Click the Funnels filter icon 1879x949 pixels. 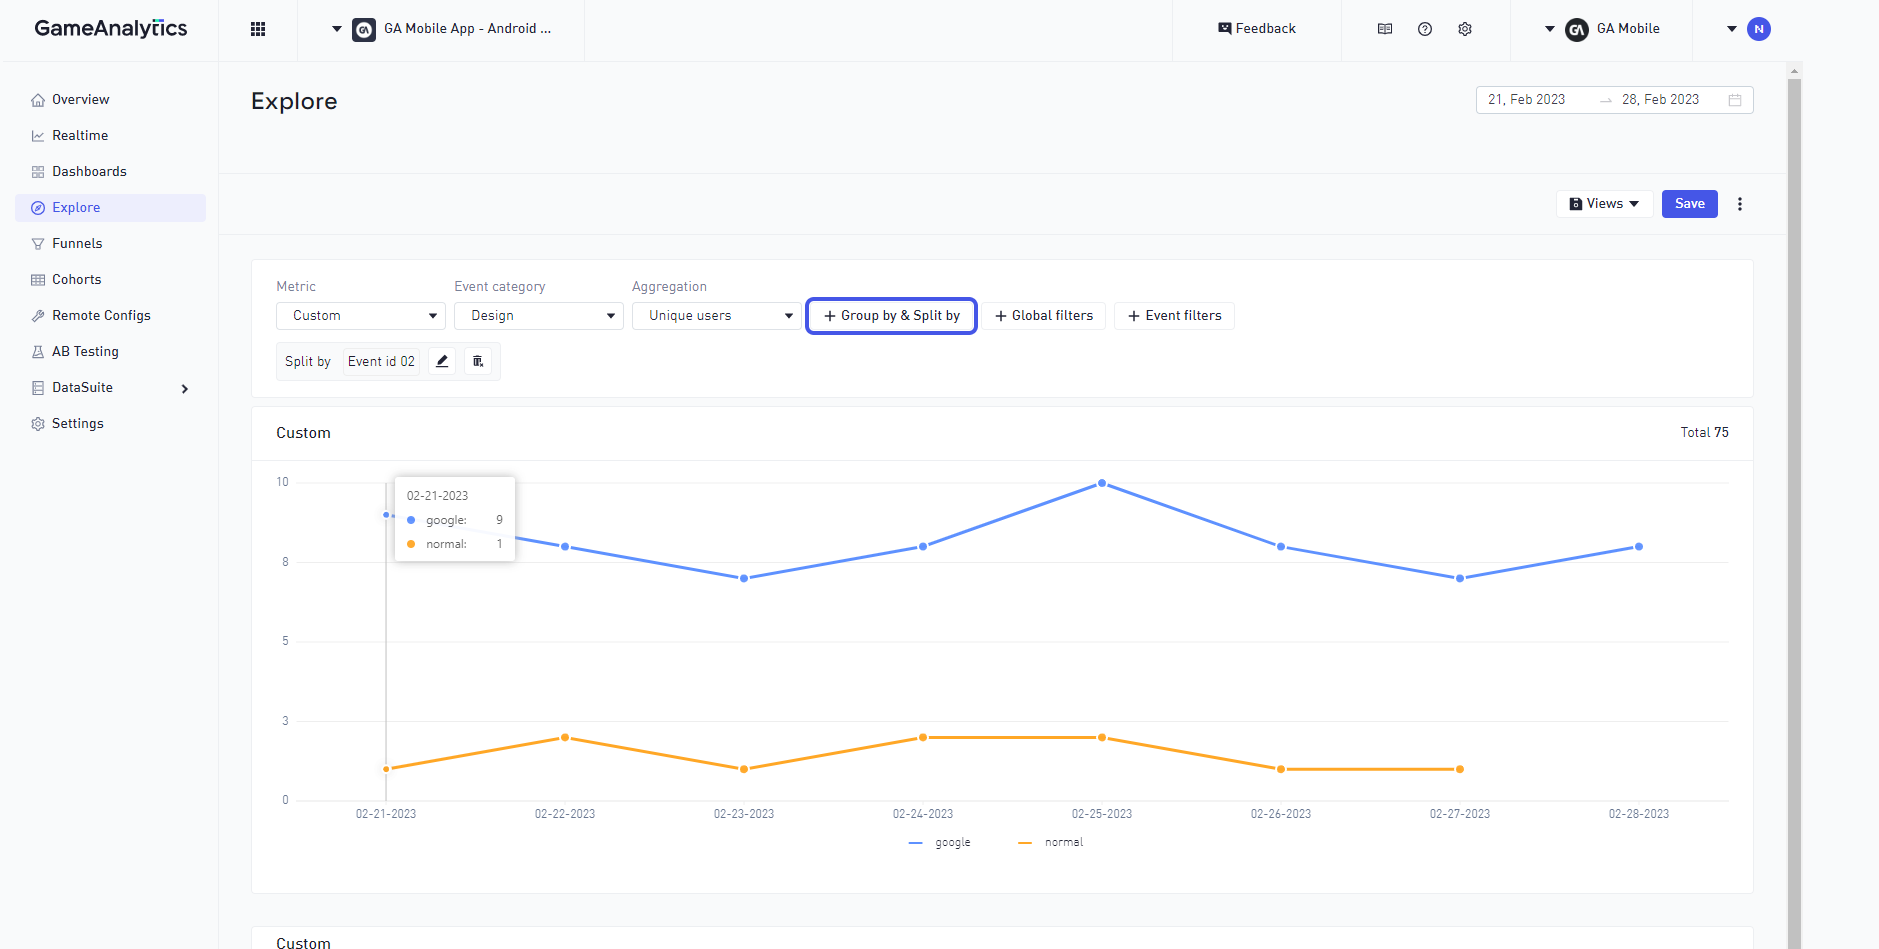click(x=38, y=244)
